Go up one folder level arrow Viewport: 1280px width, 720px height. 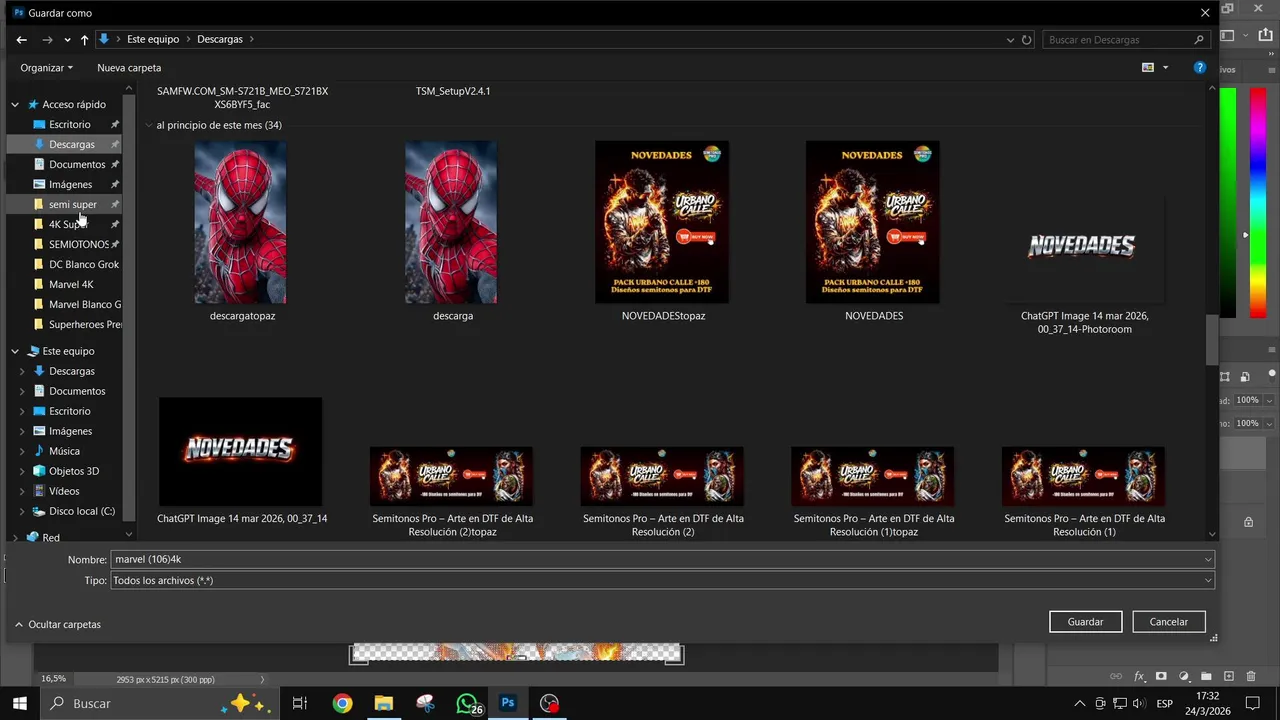84,40
